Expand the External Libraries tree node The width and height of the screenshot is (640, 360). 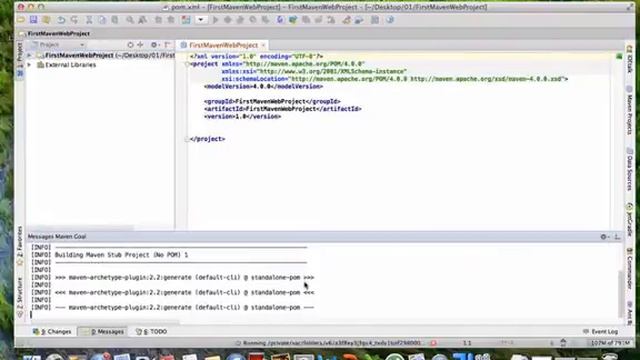29,65
